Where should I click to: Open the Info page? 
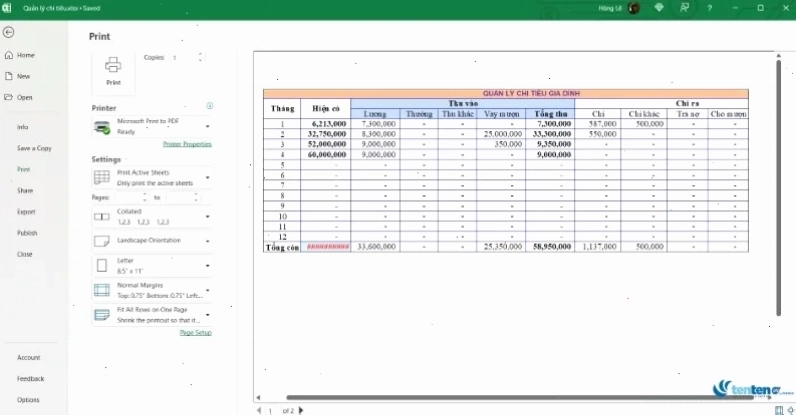pos(23,127)
